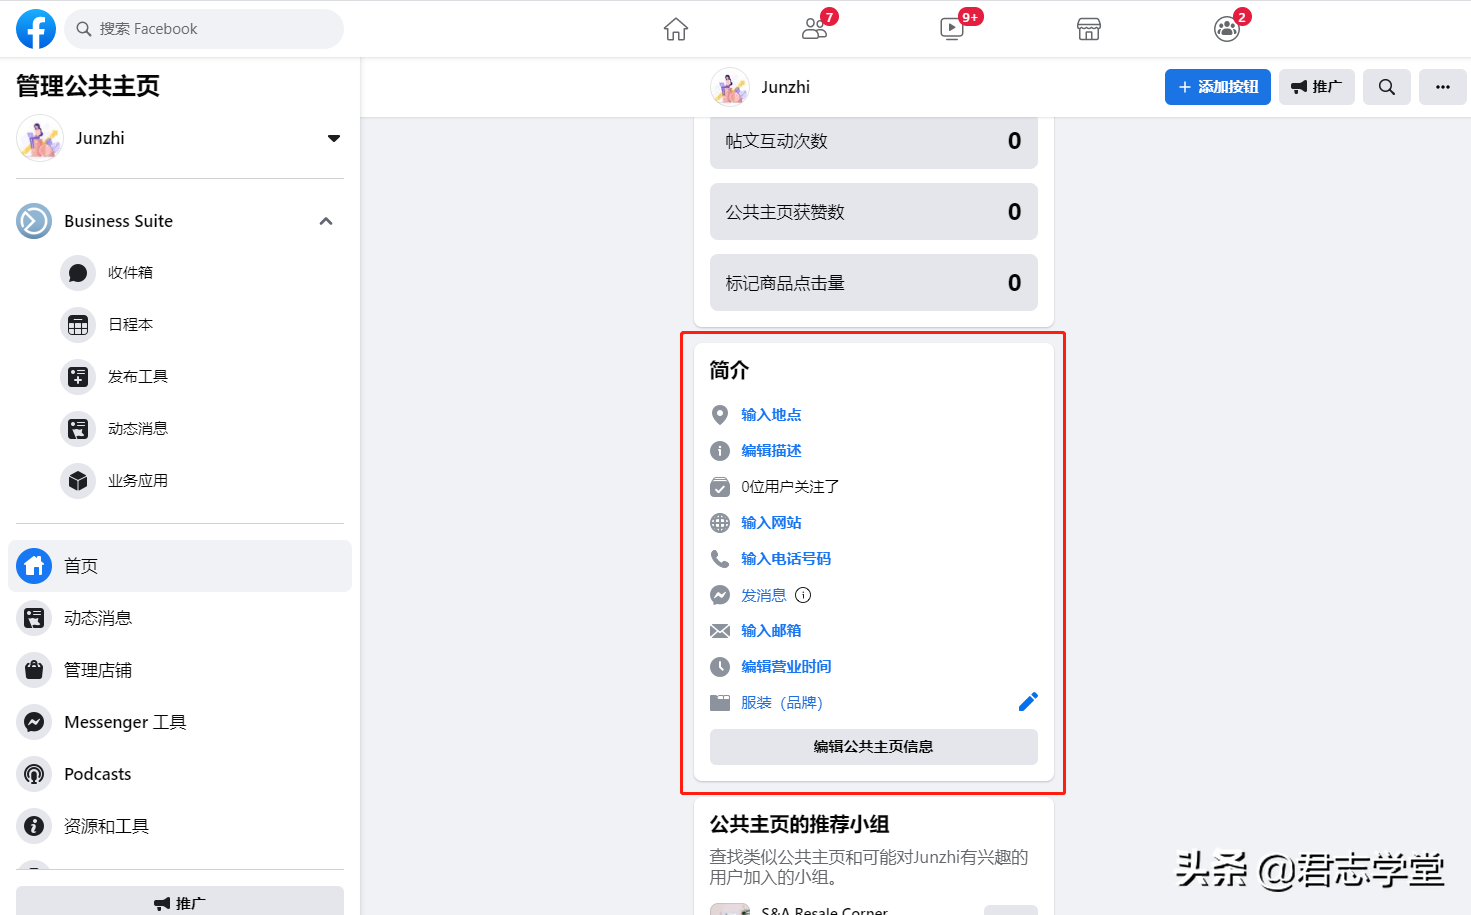
Task: Click the clock icon beside 编辑营业时间
Action: click(x=720, y=667)
